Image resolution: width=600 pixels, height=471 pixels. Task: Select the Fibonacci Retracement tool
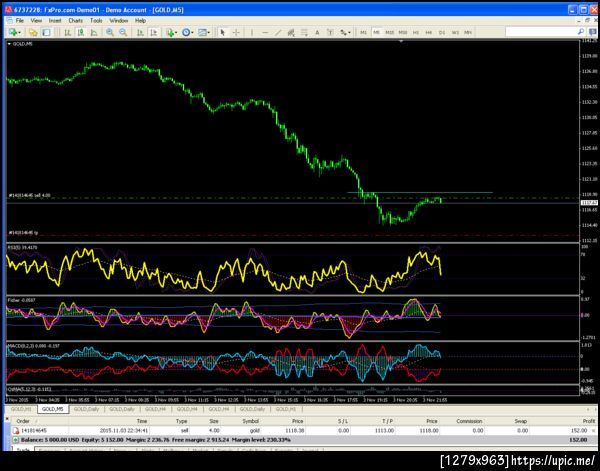(304, 33)
